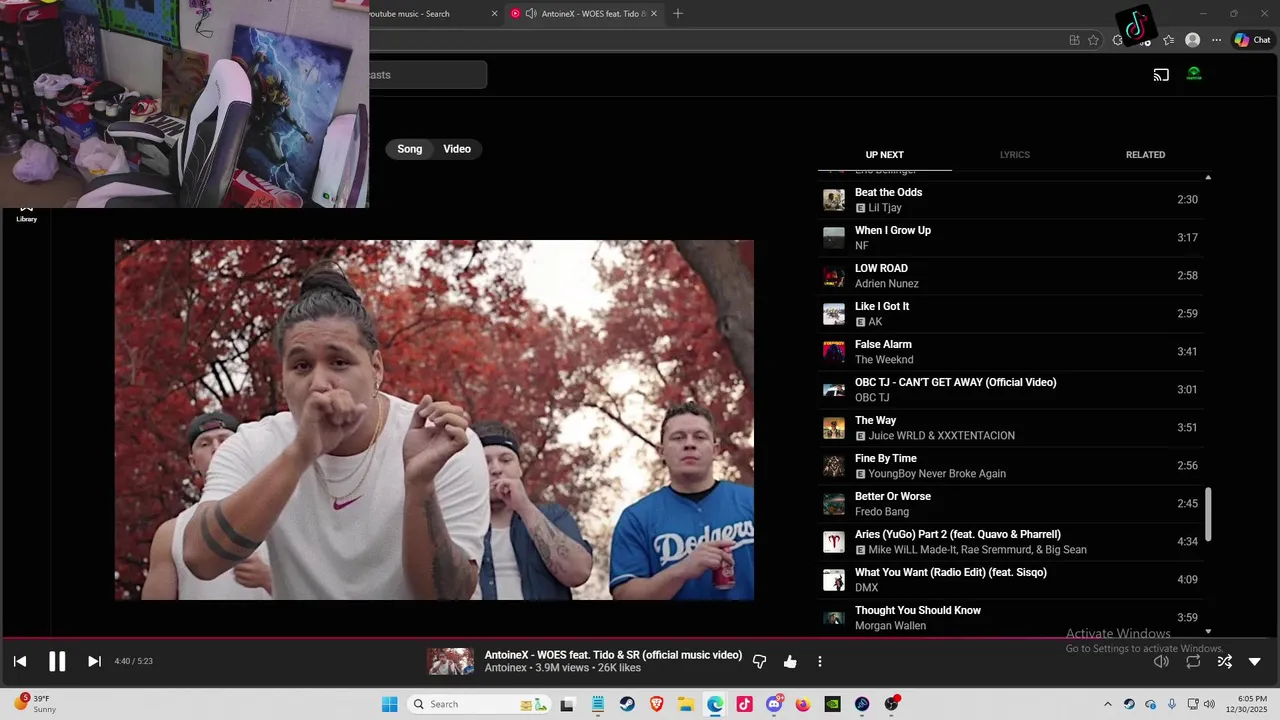Play What You Want (Radio Edit)
Screen dimensions: 1280x720
pos(1010,580)
